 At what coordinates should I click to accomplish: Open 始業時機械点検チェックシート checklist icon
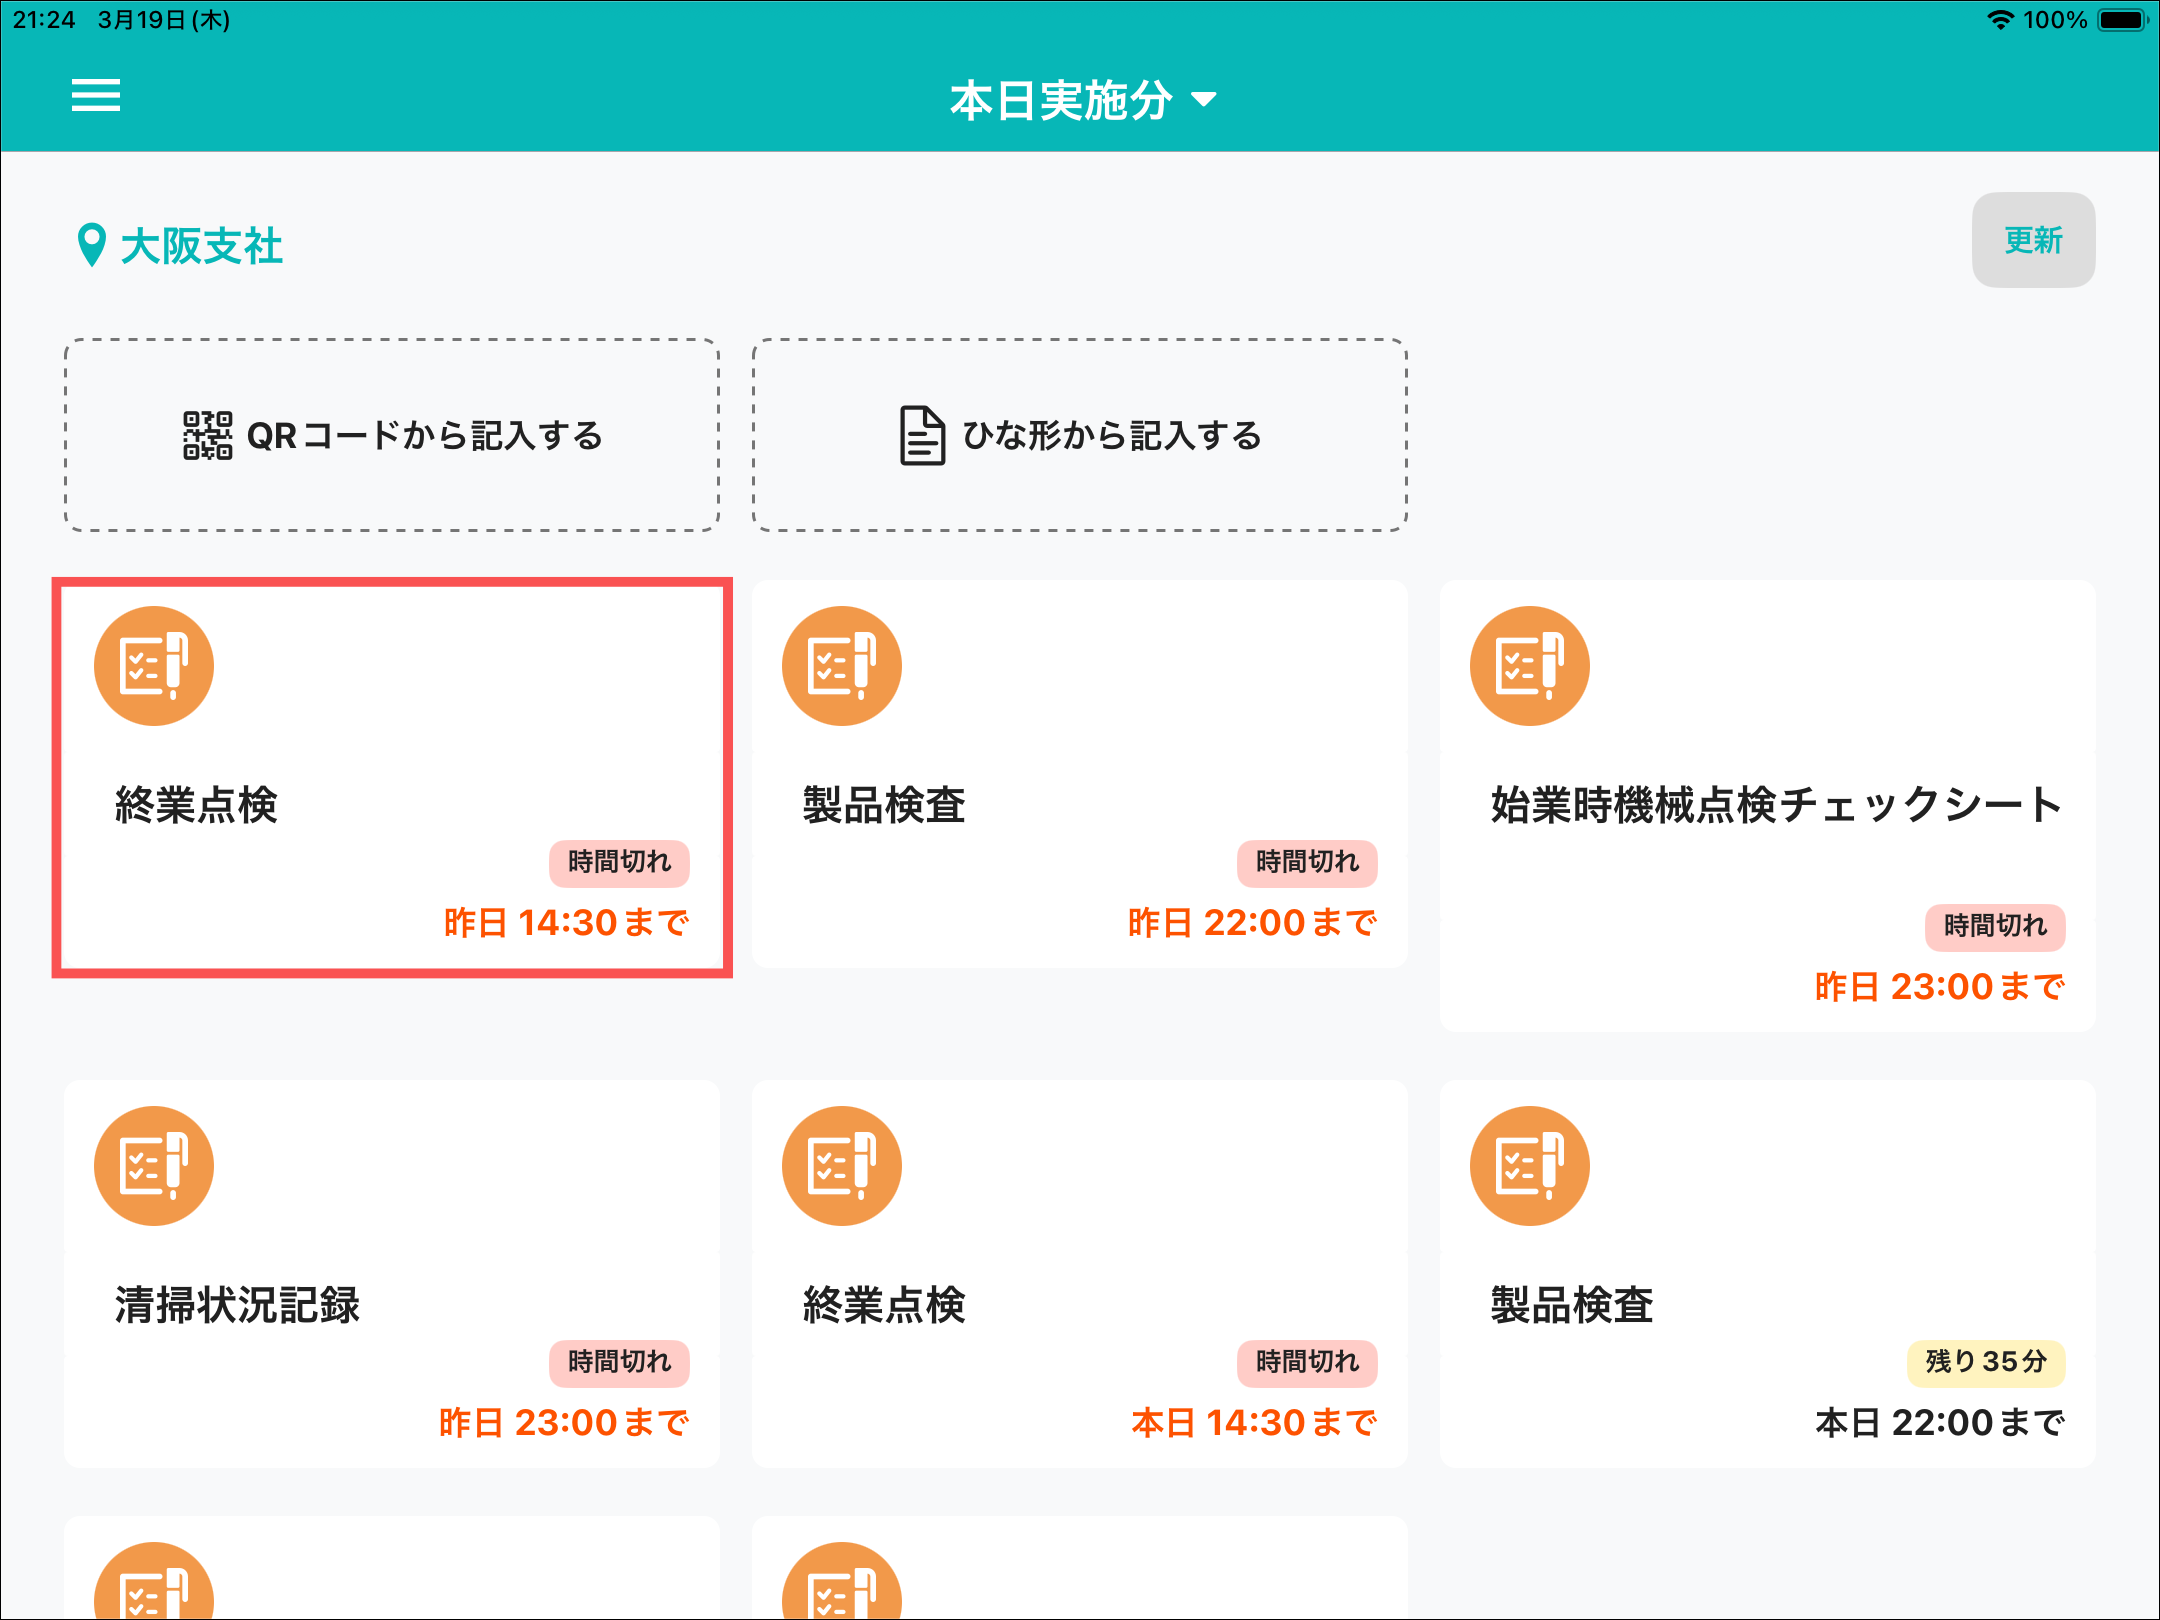coord(1529,666)
